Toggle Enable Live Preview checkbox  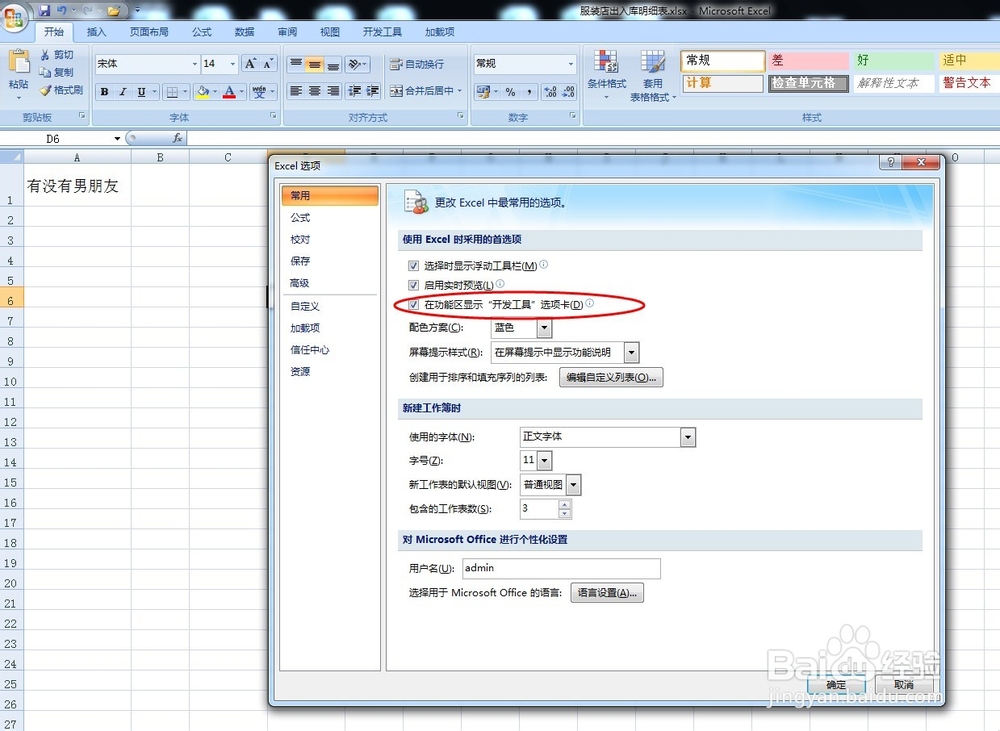pos(413,285)
